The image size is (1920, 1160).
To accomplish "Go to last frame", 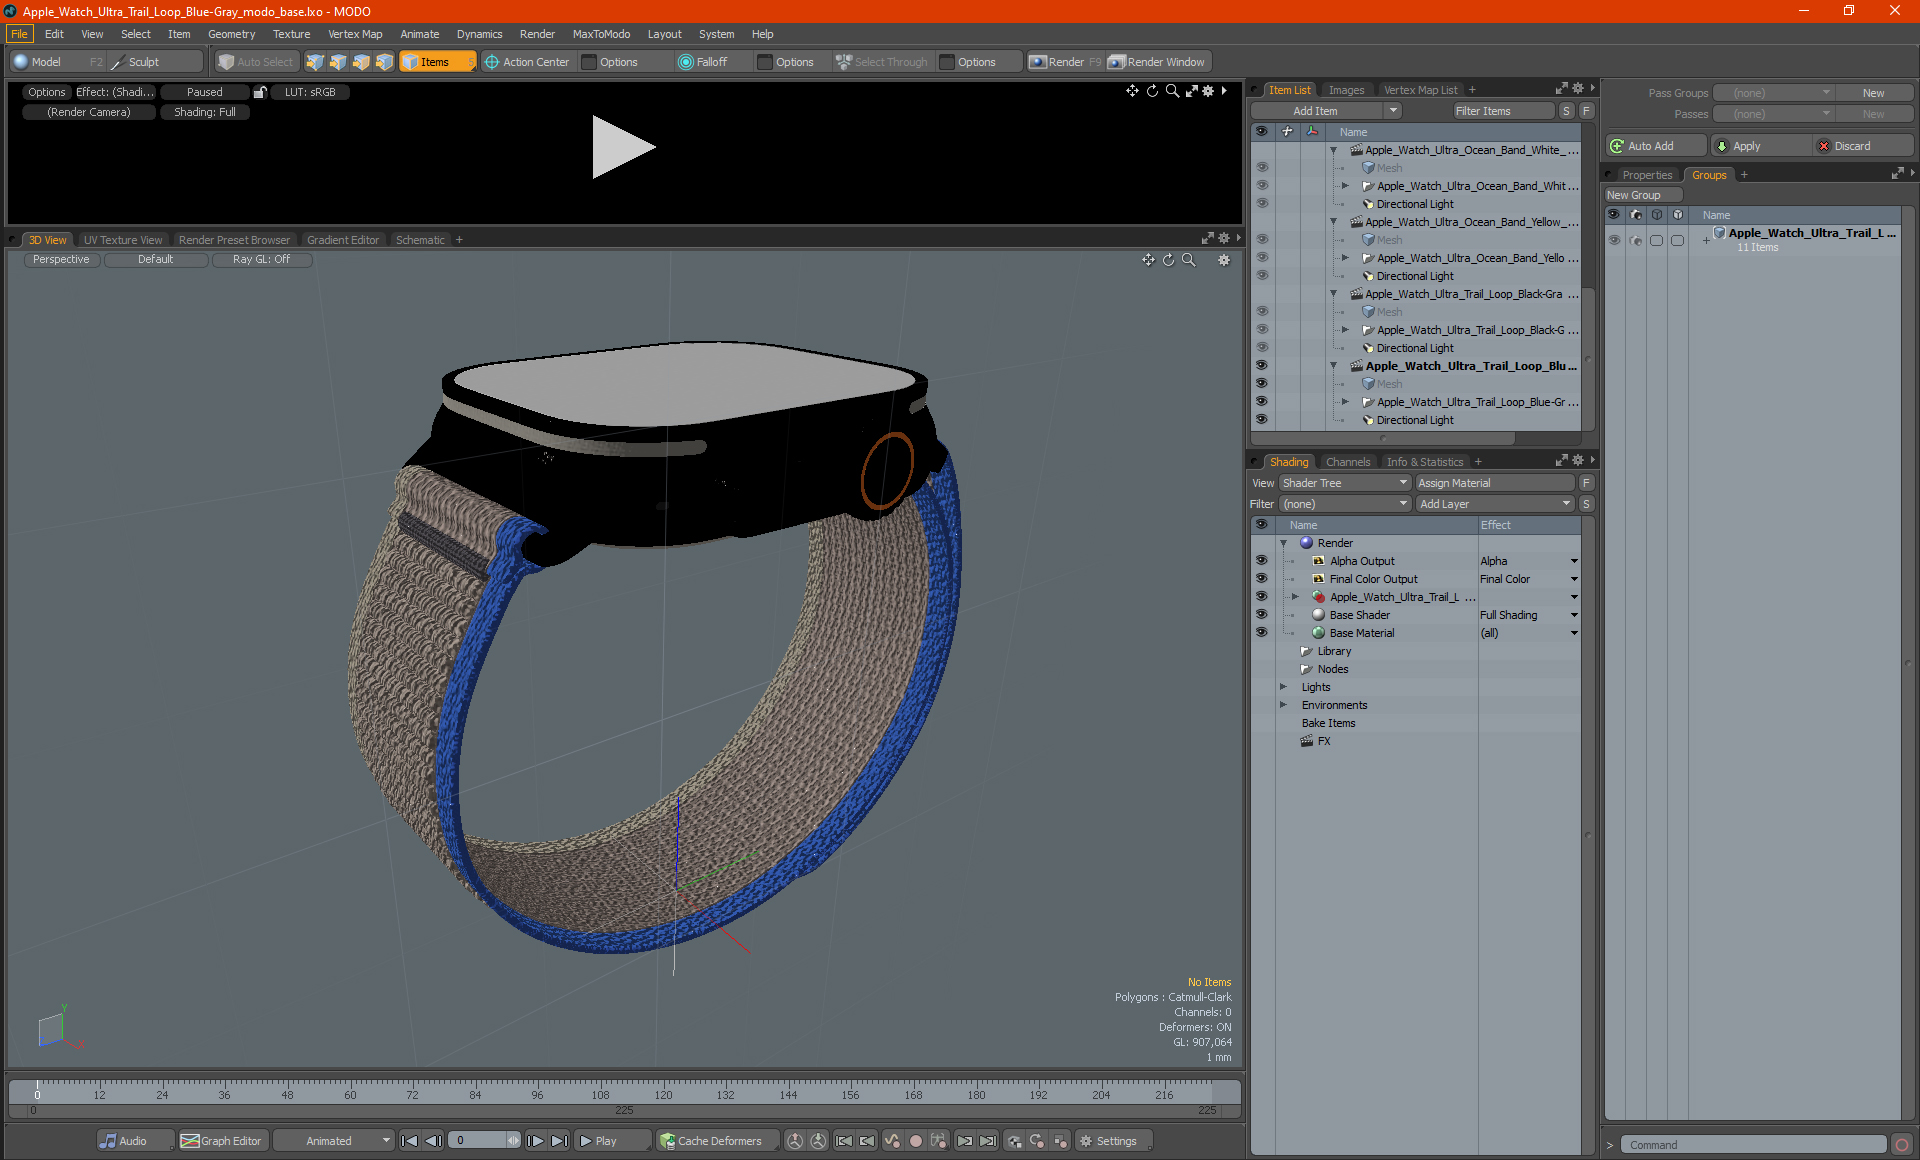I will pos(560,1141).
